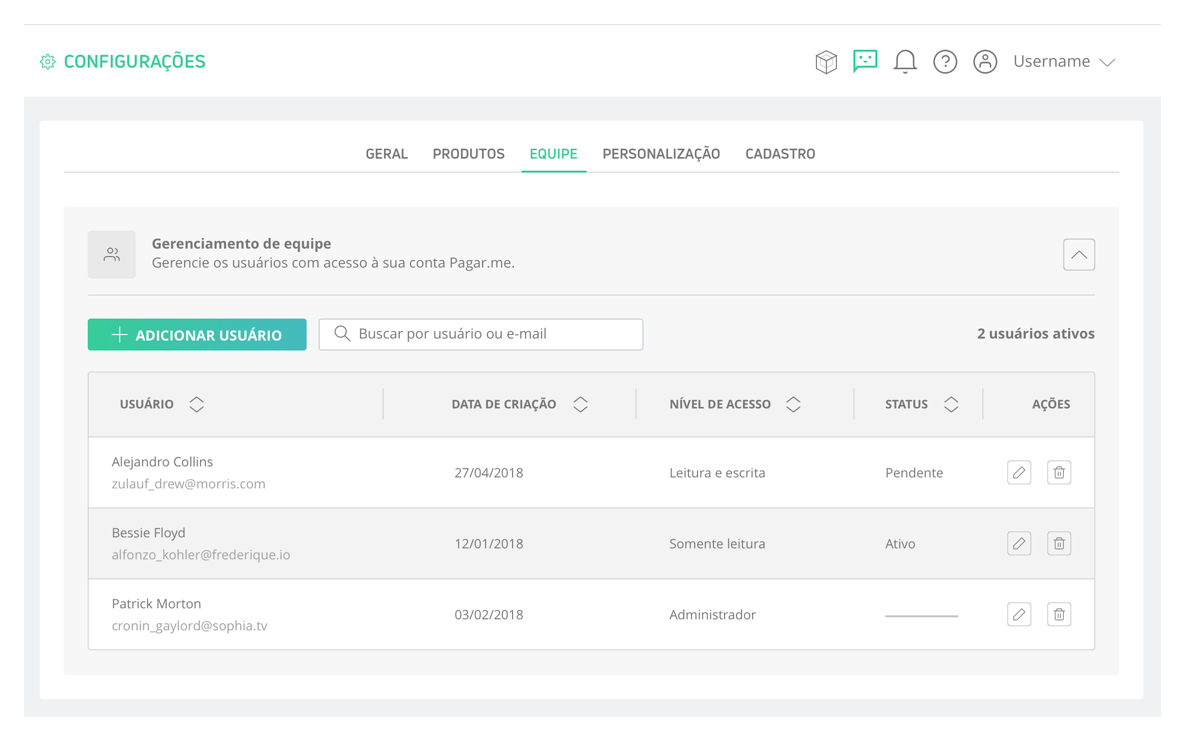Click the settings gear icon beside CONFIGURAÇÕES
The width and height of the screenshot is (1185, 741).
coord(46,61)
